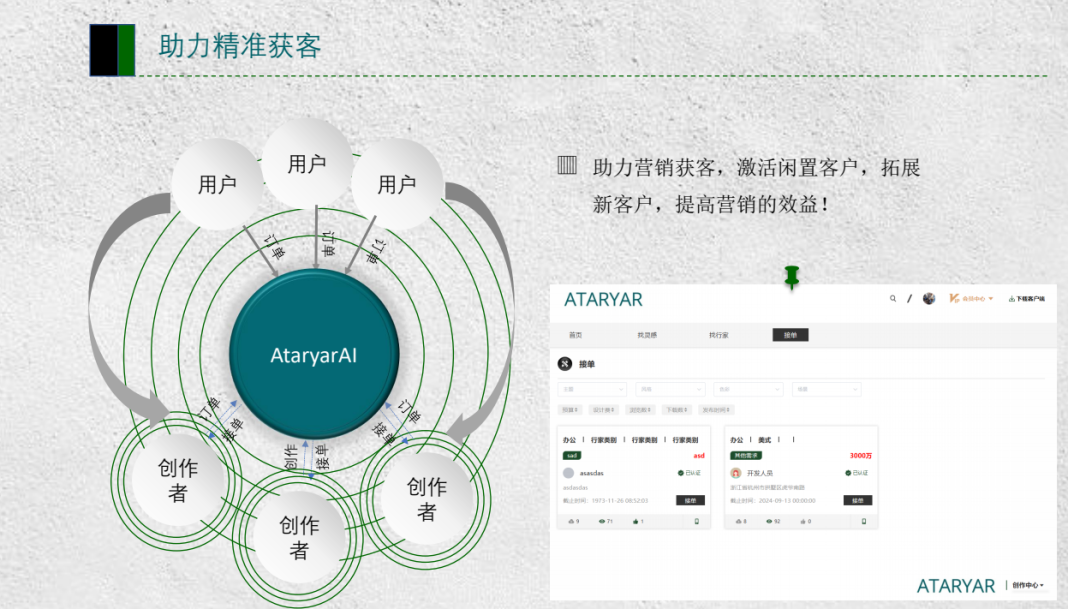1068x609 pixels.
Task: Click the 开发人员 profile avatar
Action: pos(736,473)
